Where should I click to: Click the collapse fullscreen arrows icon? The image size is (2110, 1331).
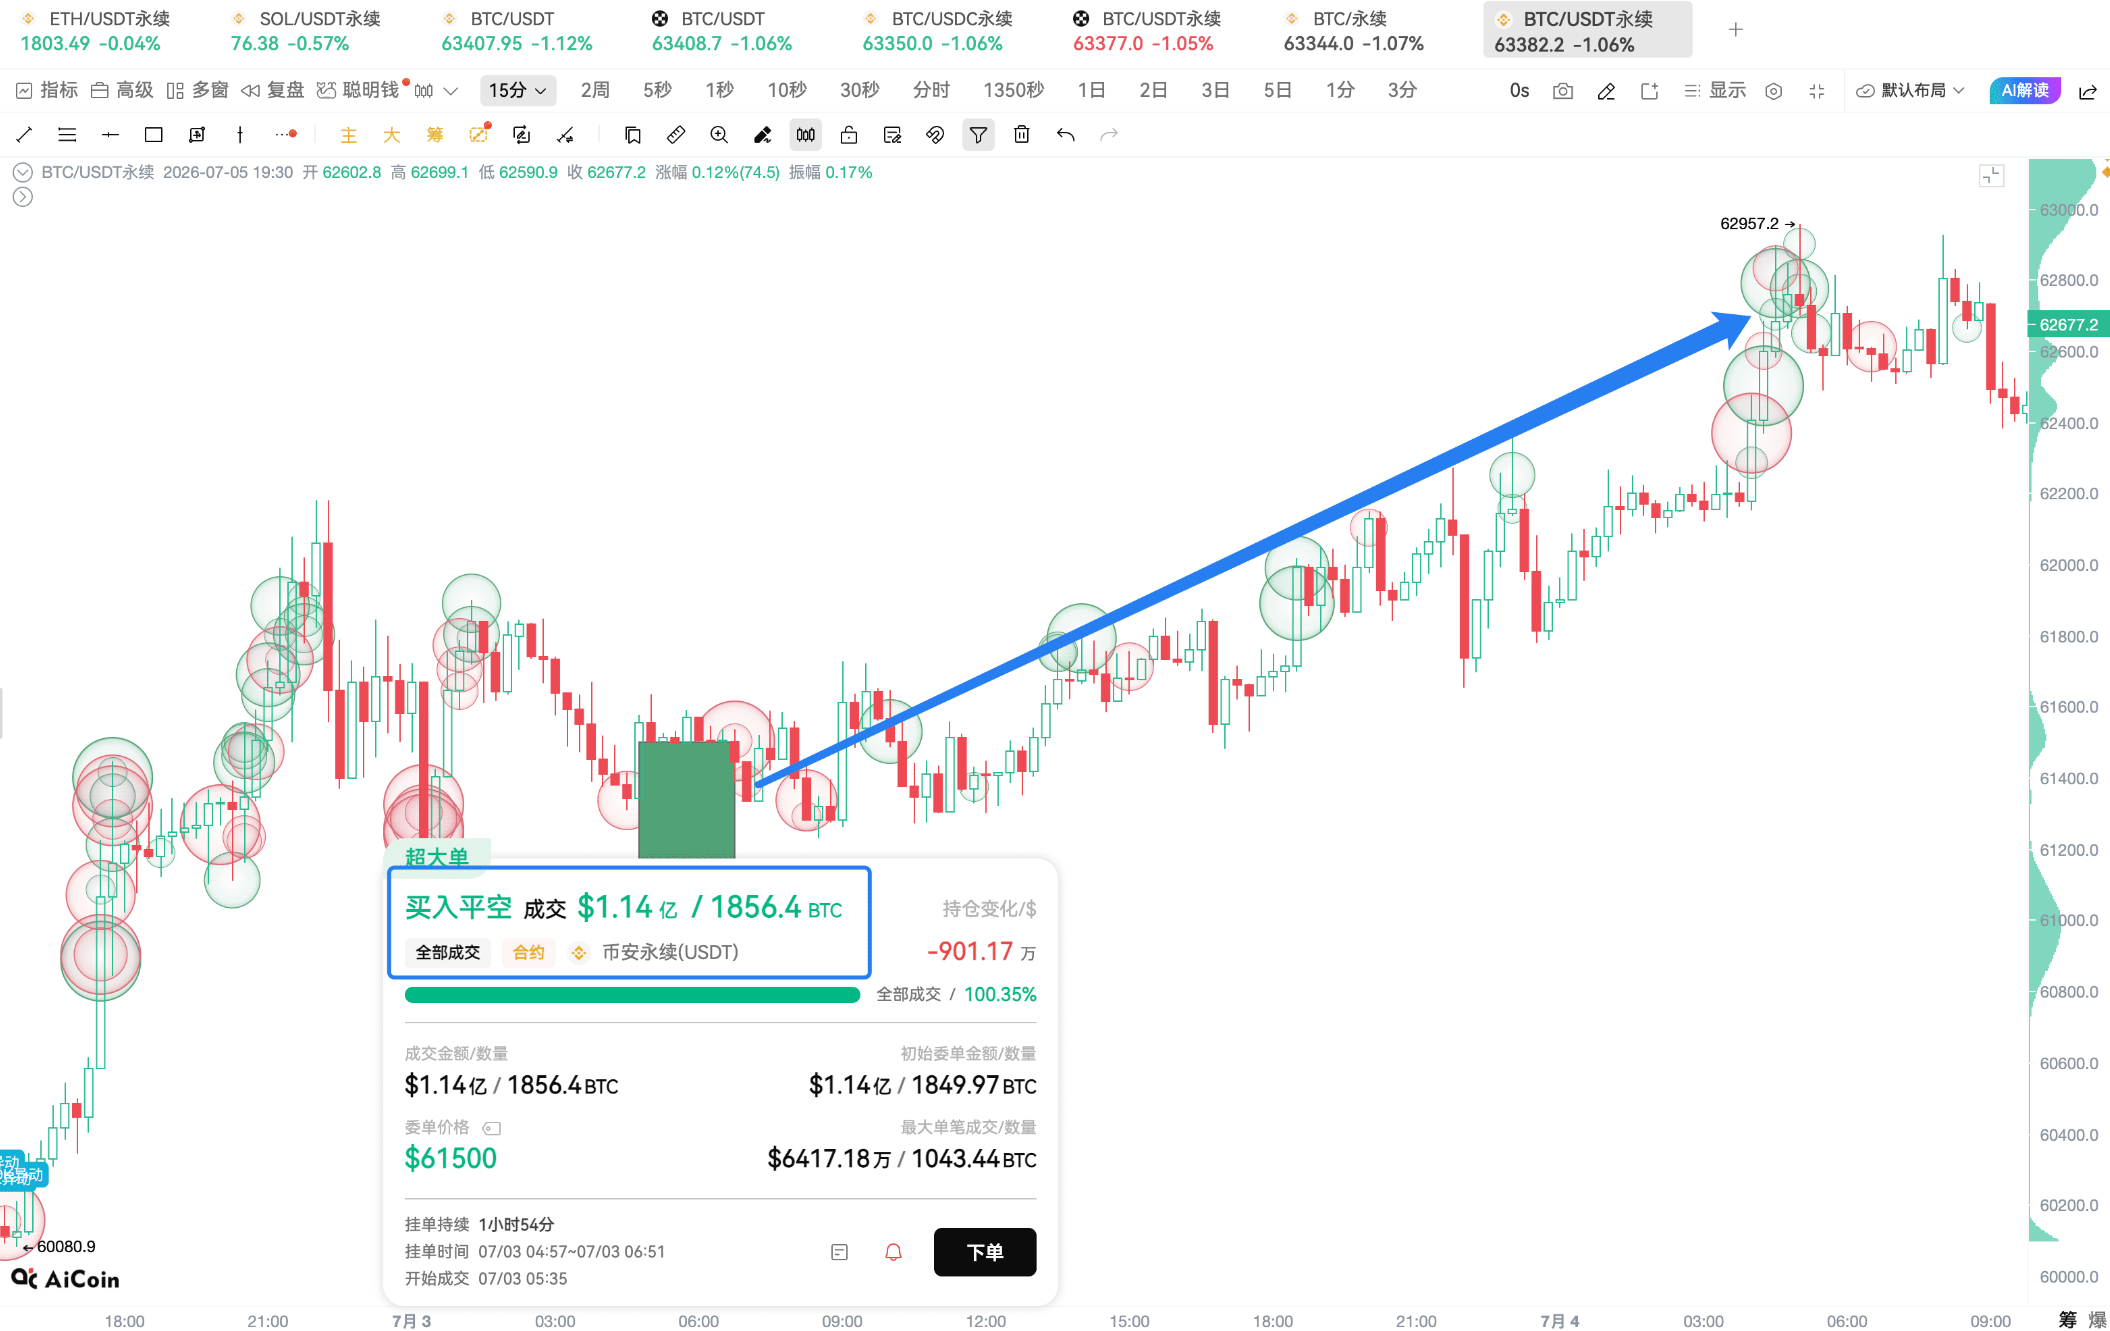[1817, 91]
